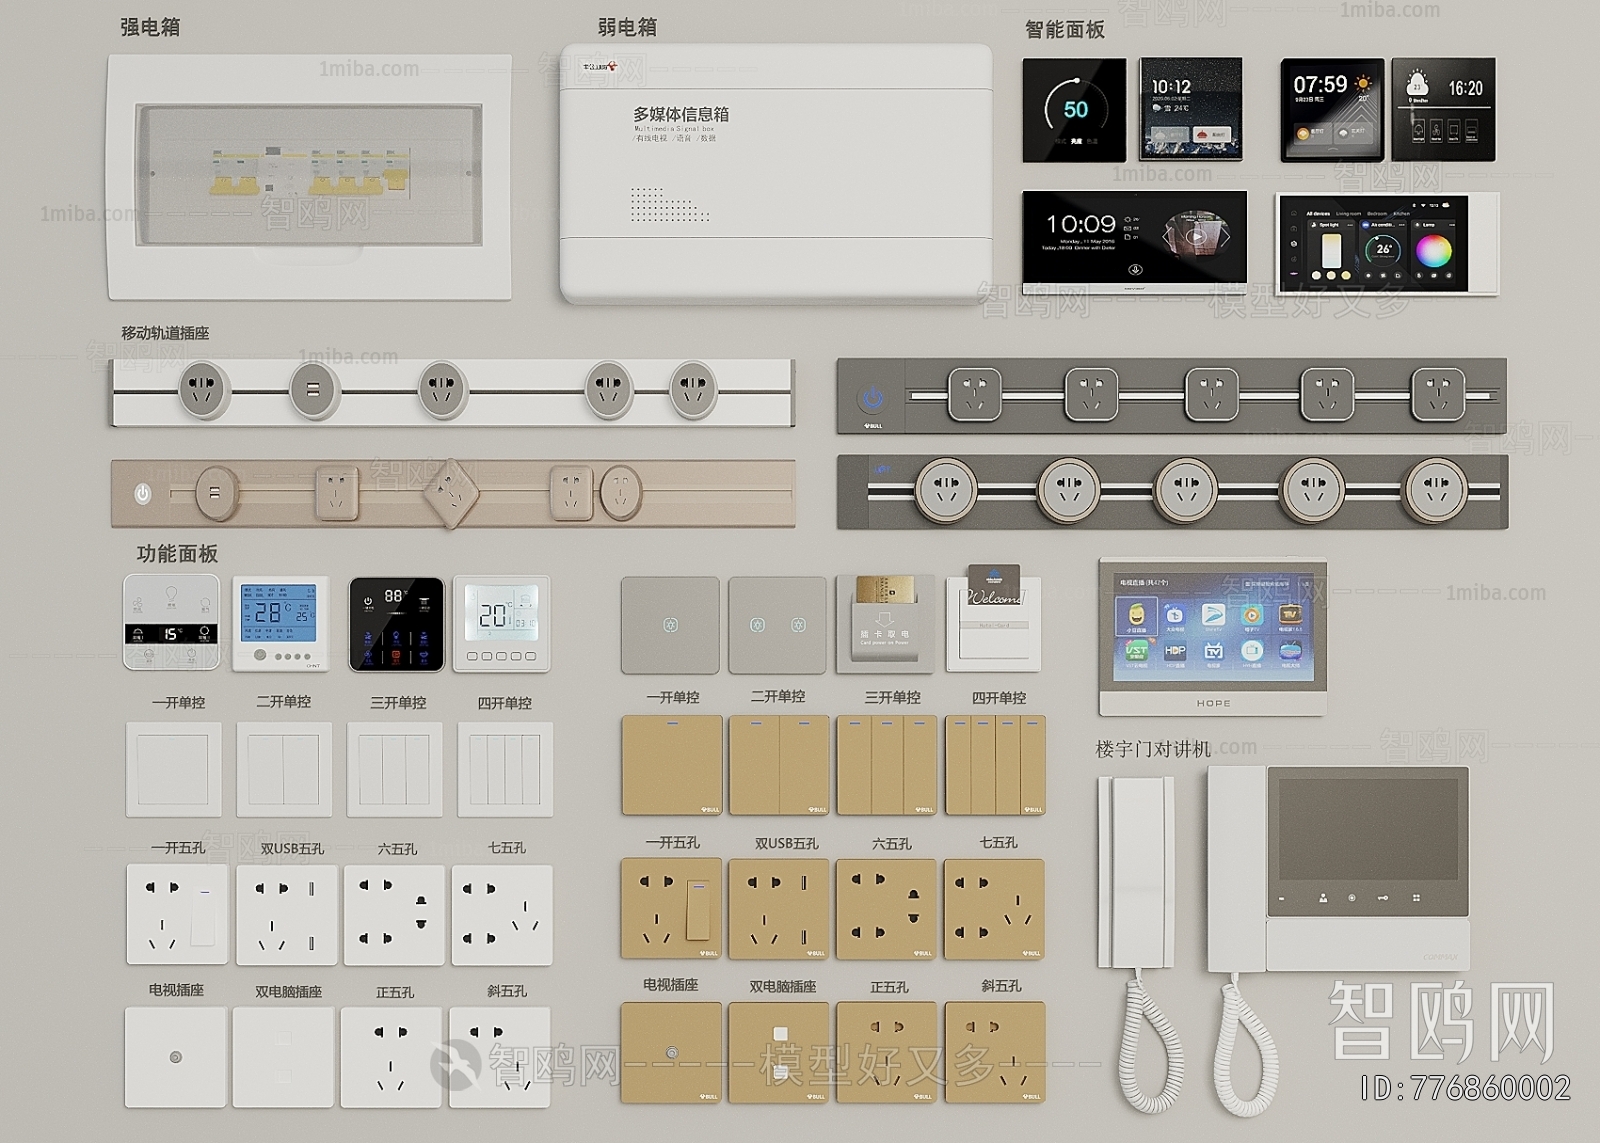
Task: Click the TV jack on the gold 电视插座
Action: tap(672, 1052)
